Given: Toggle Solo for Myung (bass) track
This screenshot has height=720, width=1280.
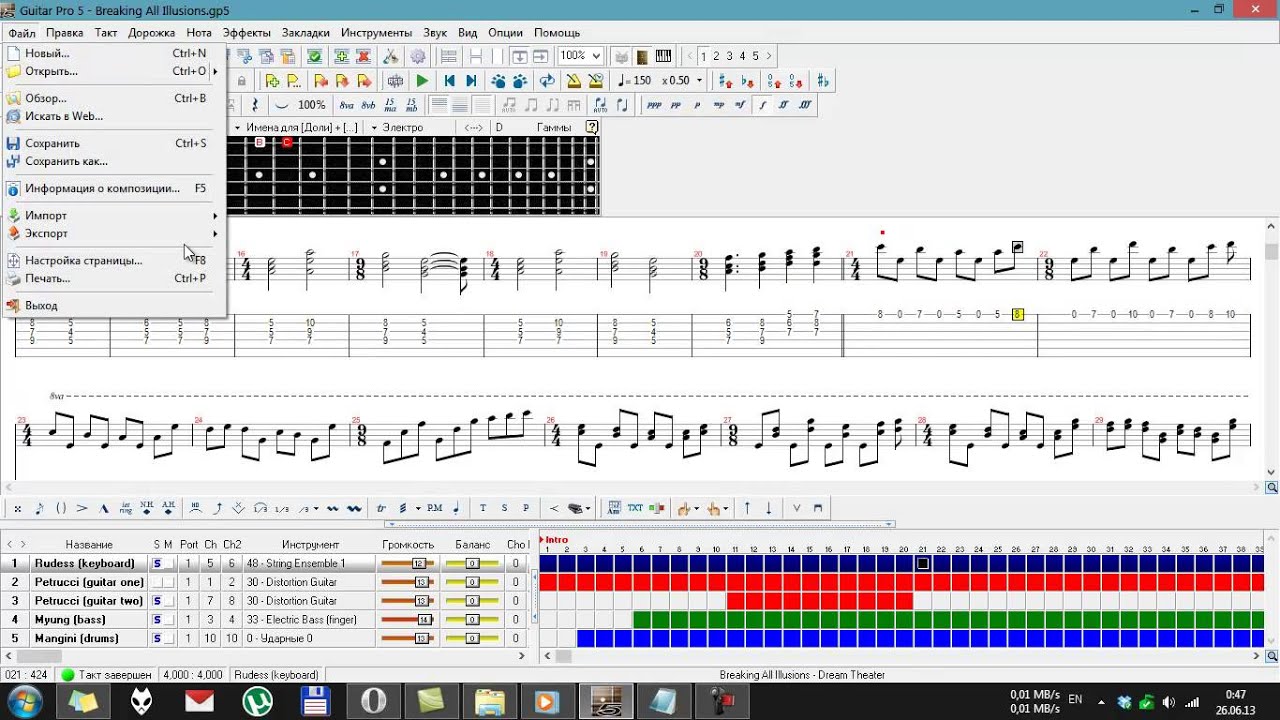Looking at the screenshot, I should pyautogui.click(x=156, y=619).
